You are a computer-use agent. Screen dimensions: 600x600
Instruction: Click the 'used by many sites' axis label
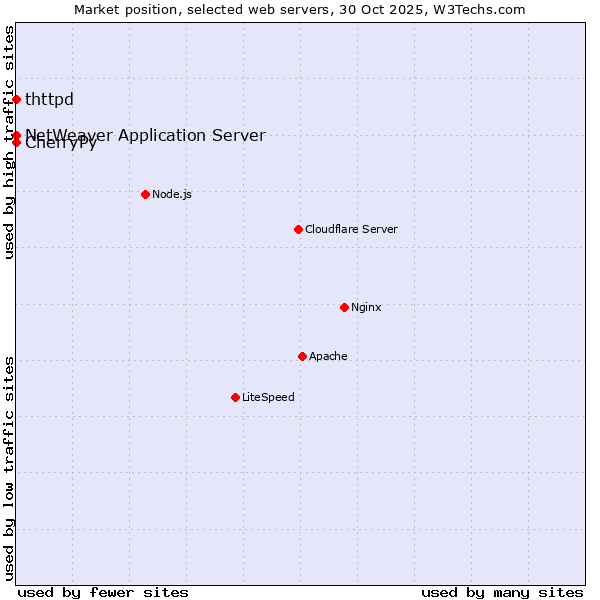[502, 592]
